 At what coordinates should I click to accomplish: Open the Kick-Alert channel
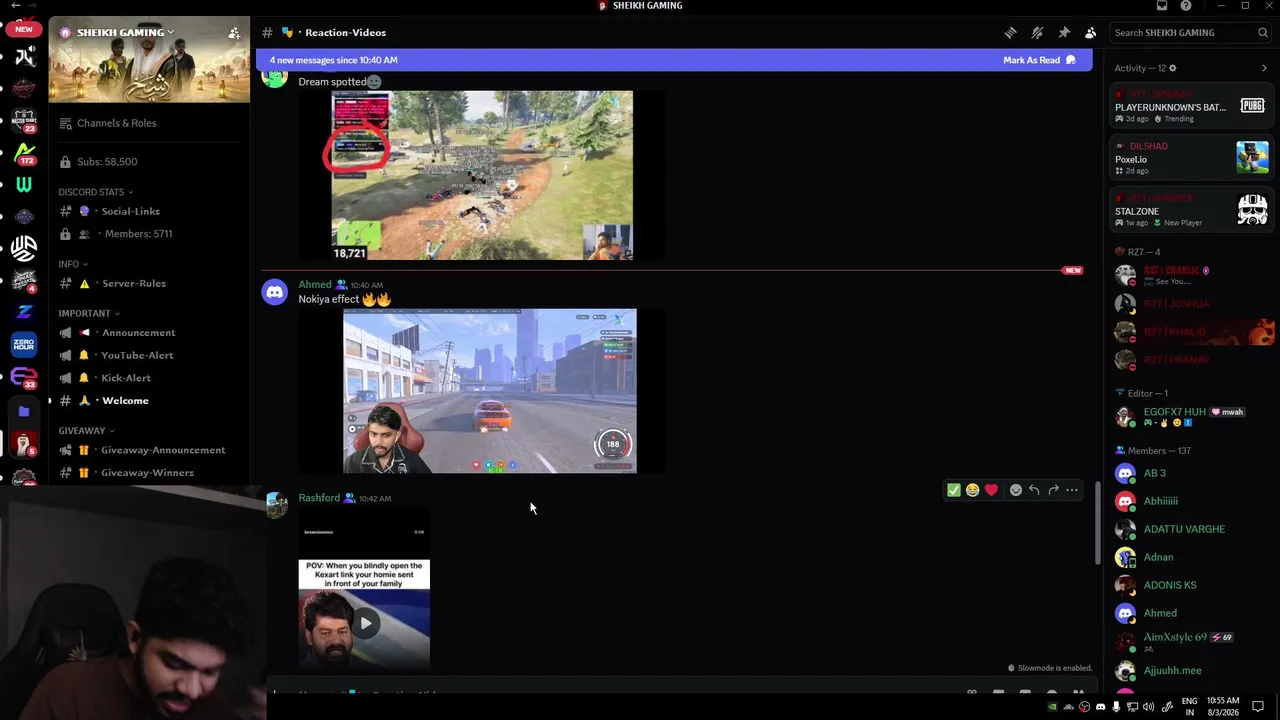click(x=149, y=378)
